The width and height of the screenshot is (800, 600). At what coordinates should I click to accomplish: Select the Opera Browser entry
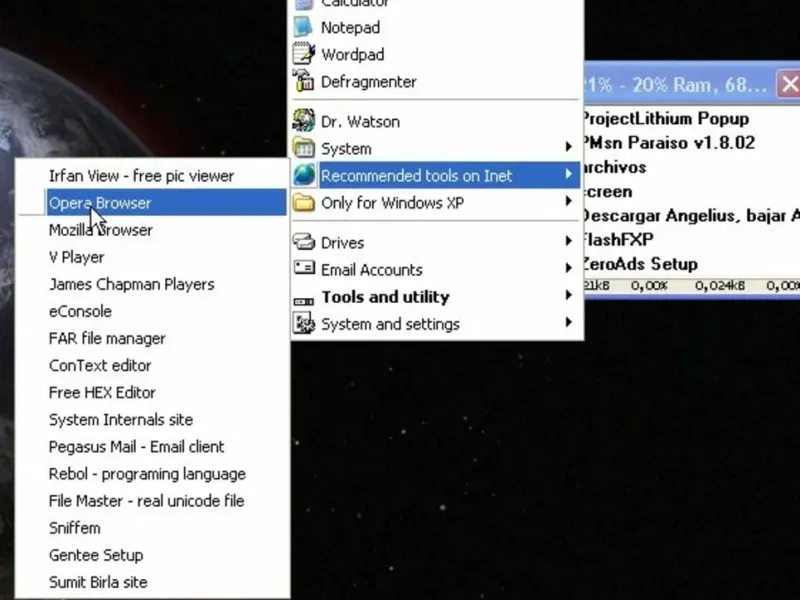pyautogui.click(x=153, y=203)
